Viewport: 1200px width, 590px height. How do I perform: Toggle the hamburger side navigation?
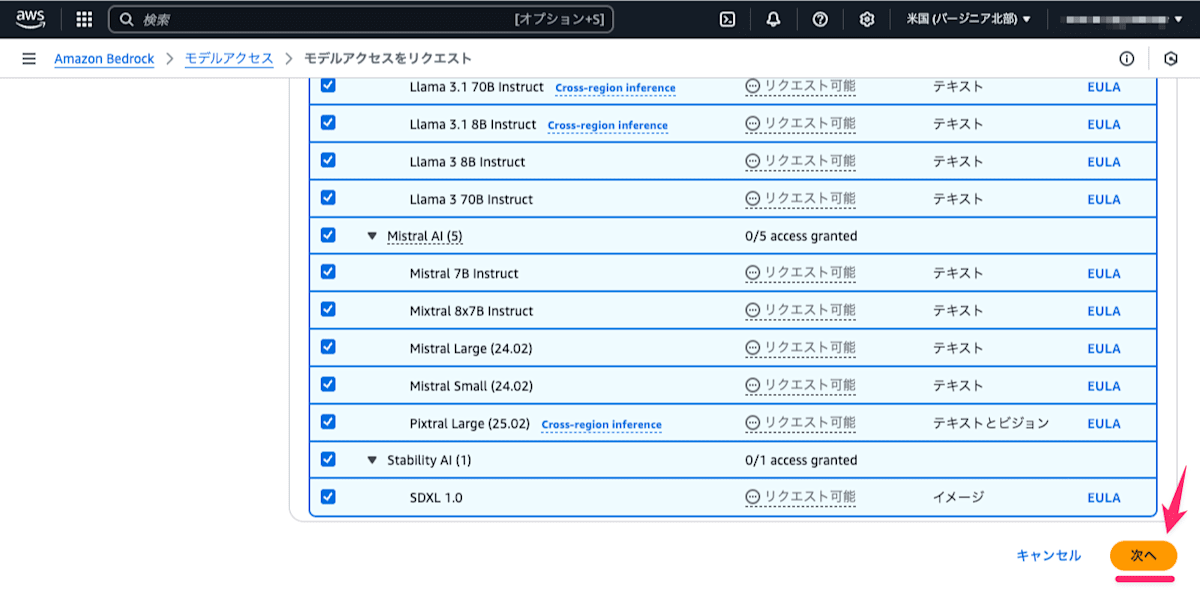(29, 59)
